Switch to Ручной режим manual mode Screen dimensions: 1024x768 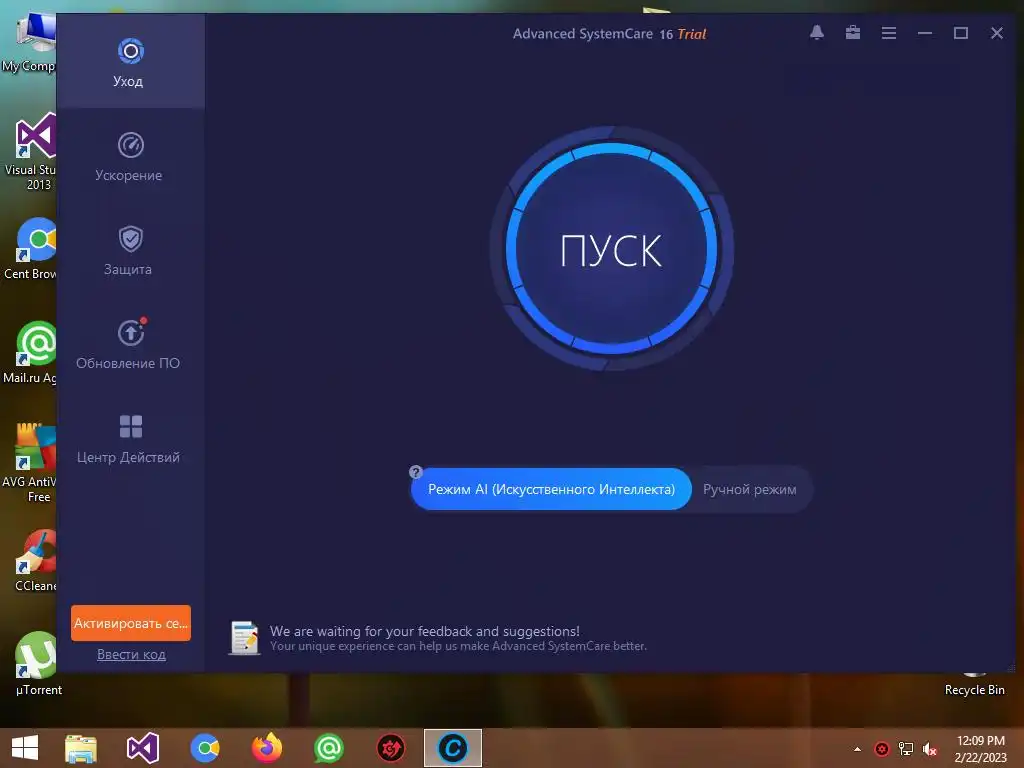point(750,489)
